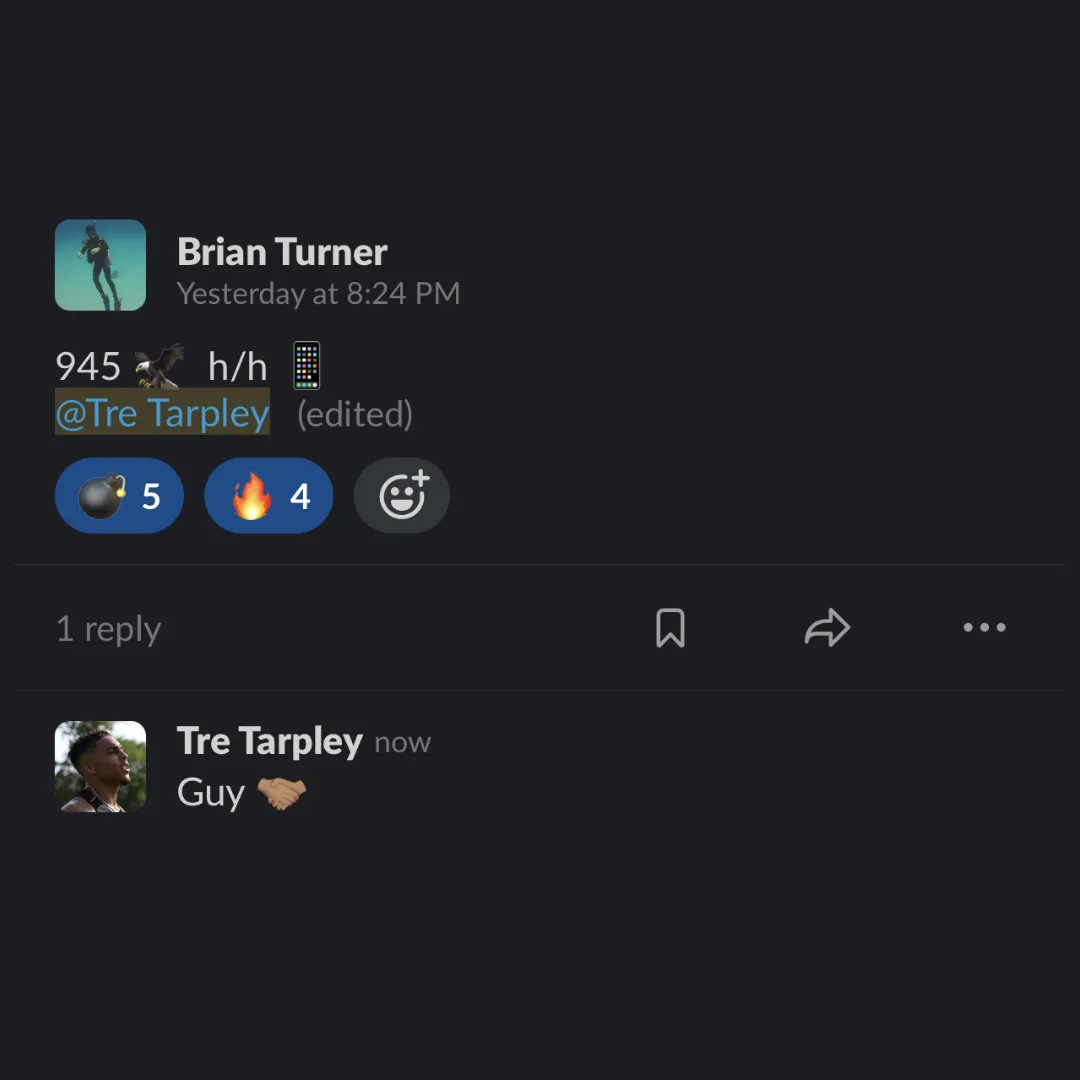Select the 'Guy' reply message text
Image resolution: width=1080 pixels, height=1080 pixels.
211,793
